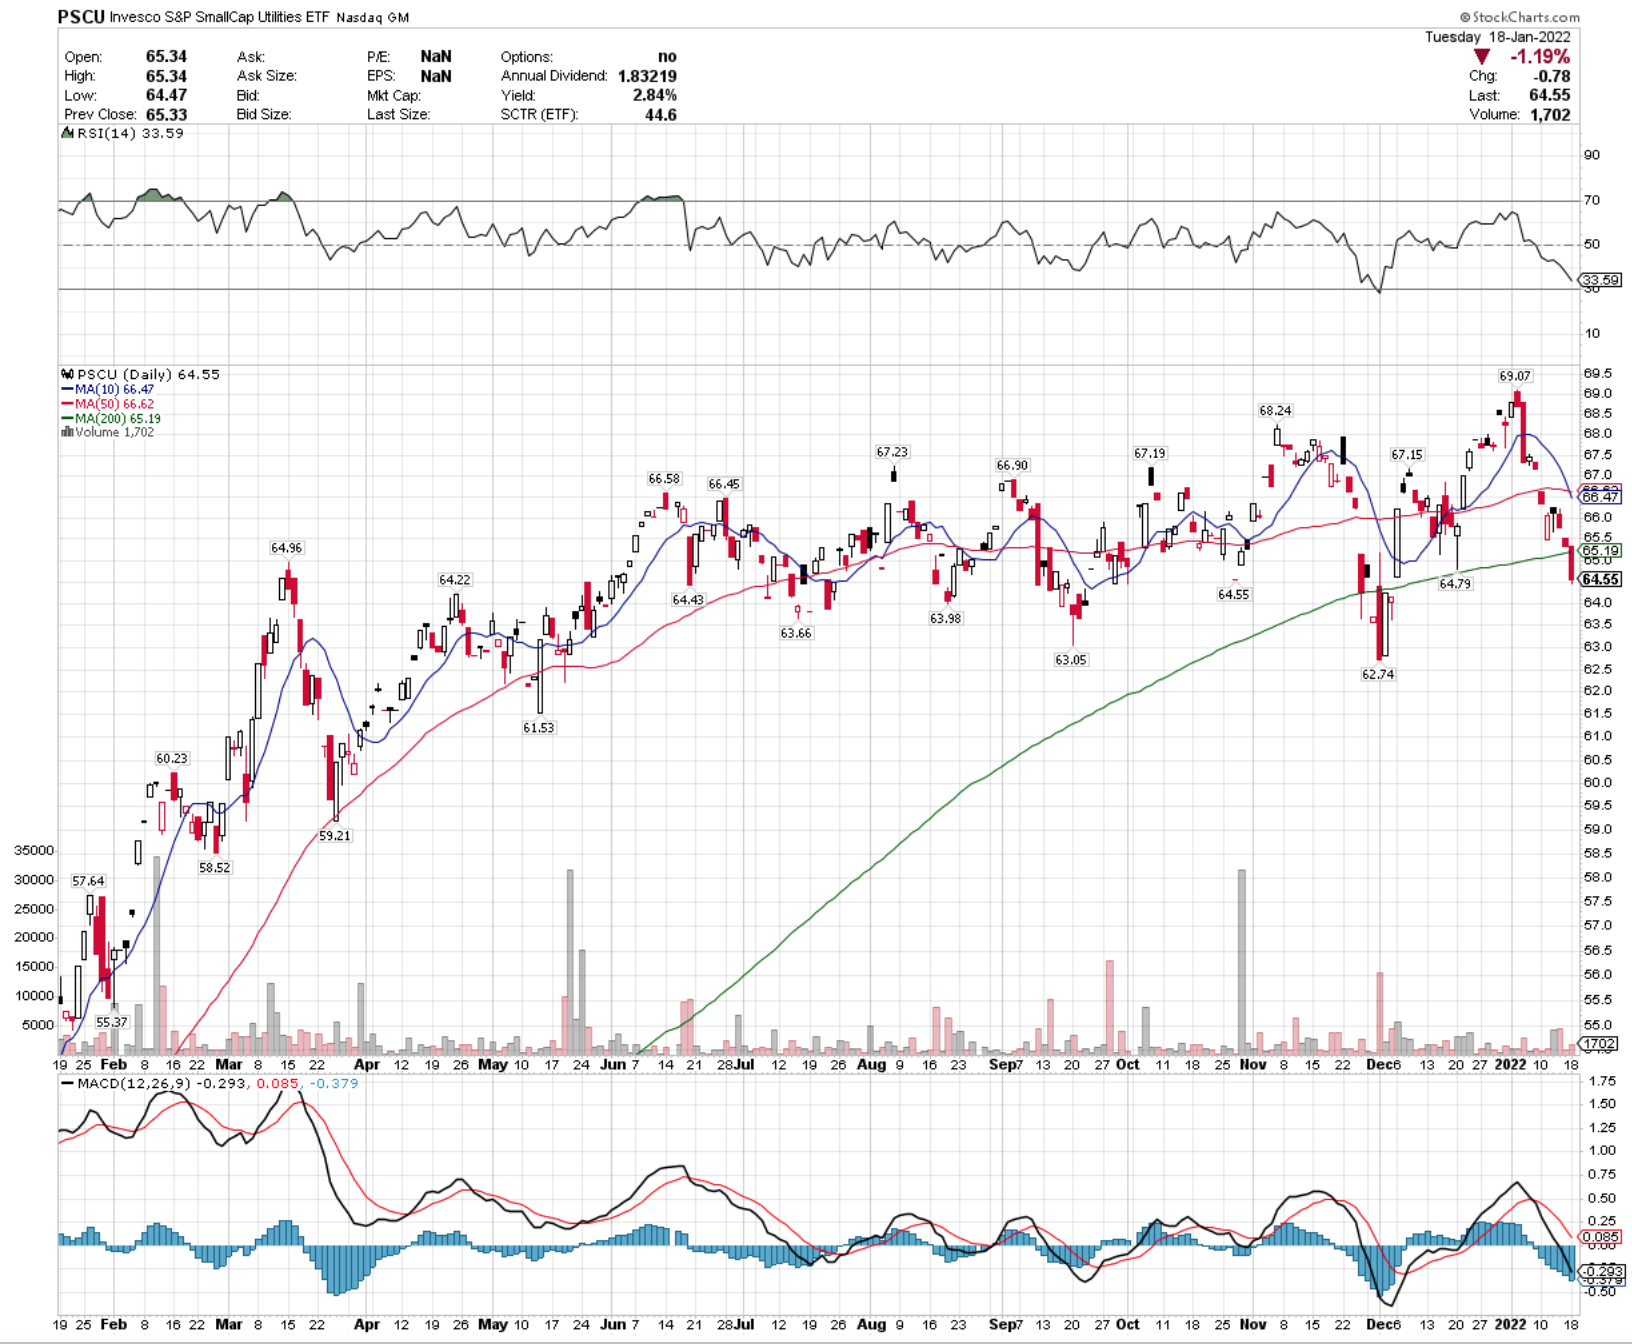This screenshot has height=1344, width=1632.
Task: Click the 33.59 RSI tag on the right axis
Action: click(1601, 280)
